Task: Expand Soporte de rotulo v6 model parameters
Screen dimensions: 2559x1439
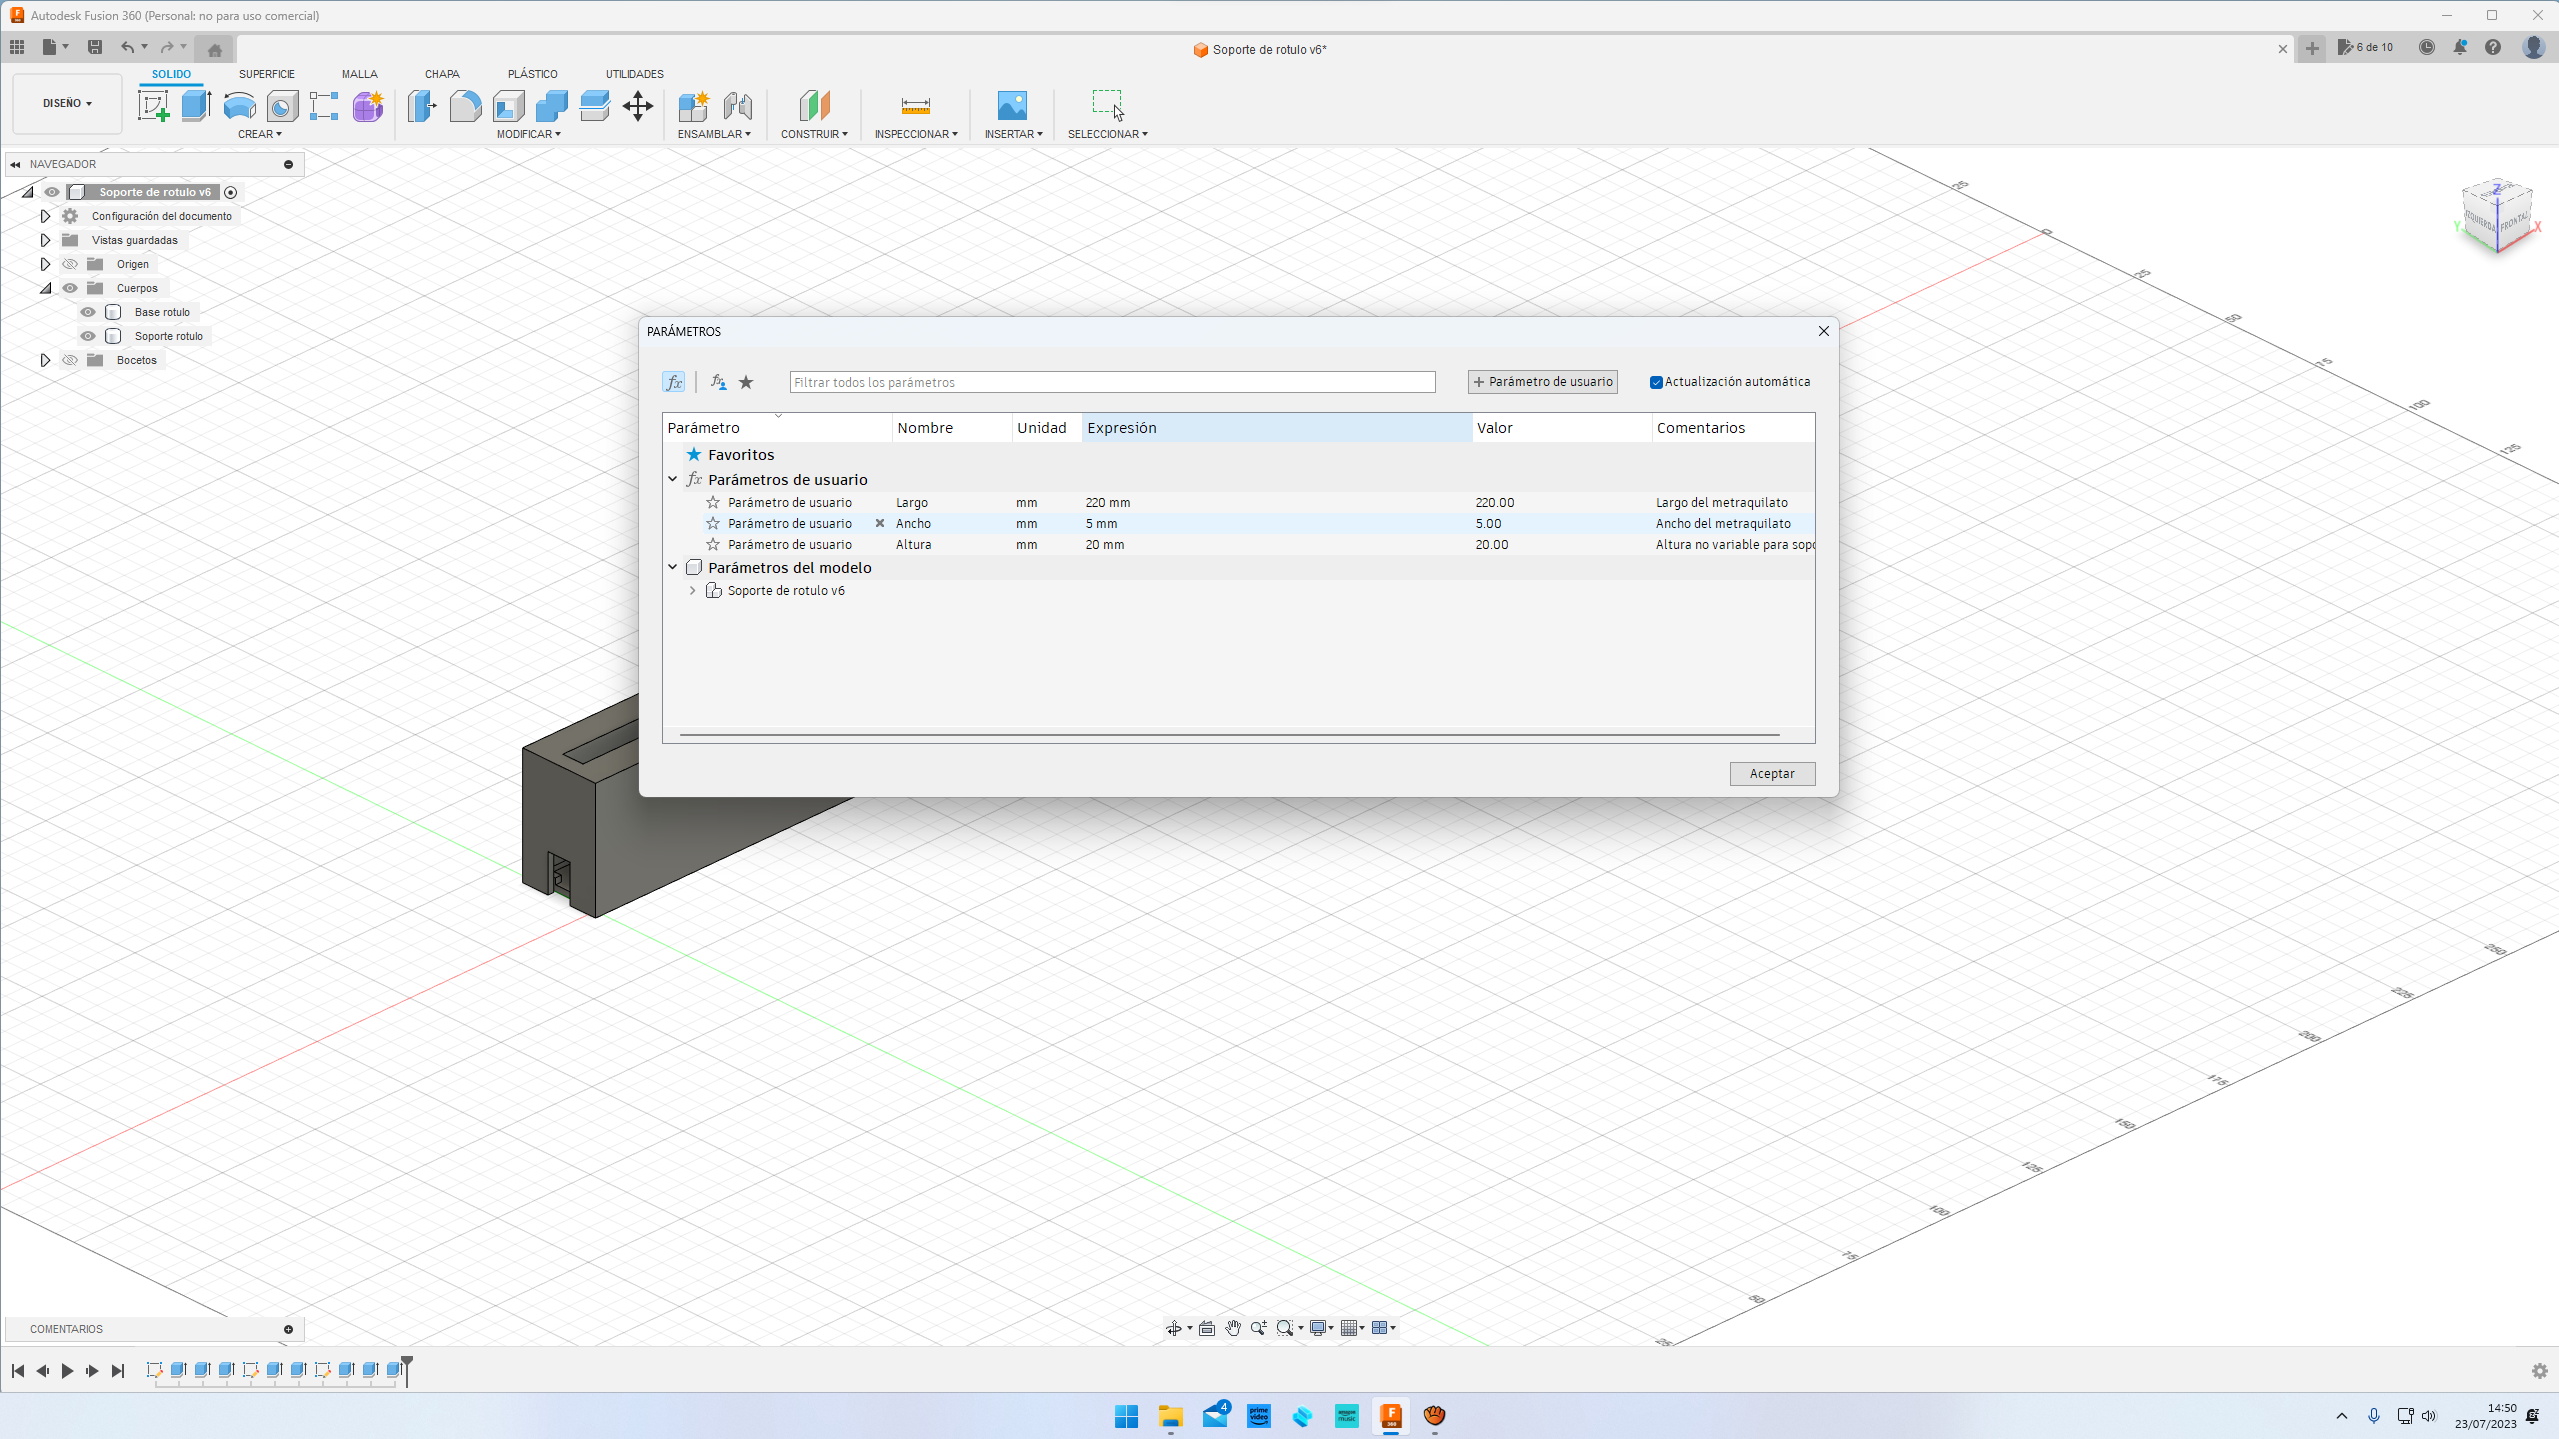Action: pyautogui.click(x=692, y=591)
